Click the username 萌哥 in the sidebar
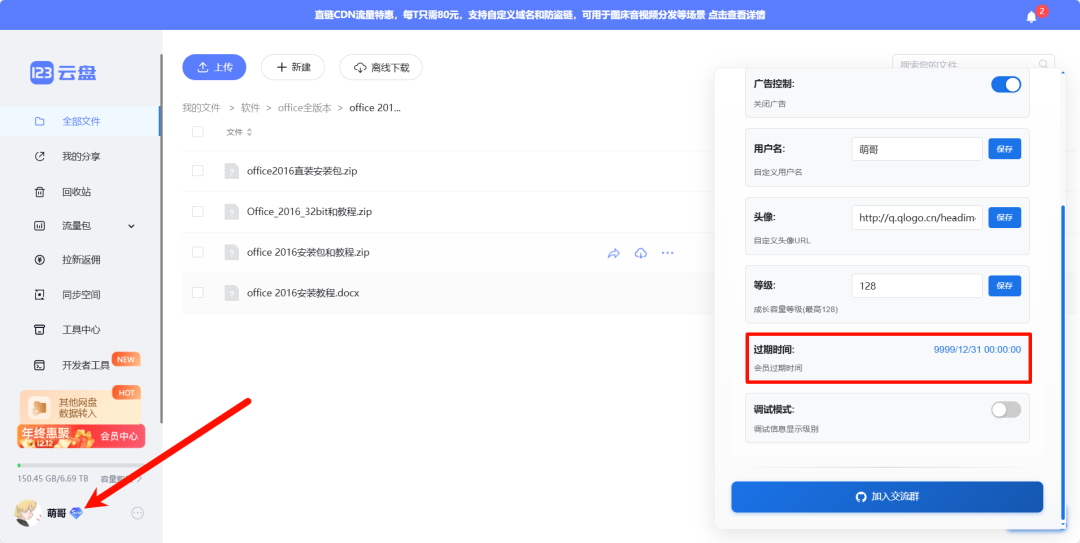 pyautogui.click(x=56, y=513)
